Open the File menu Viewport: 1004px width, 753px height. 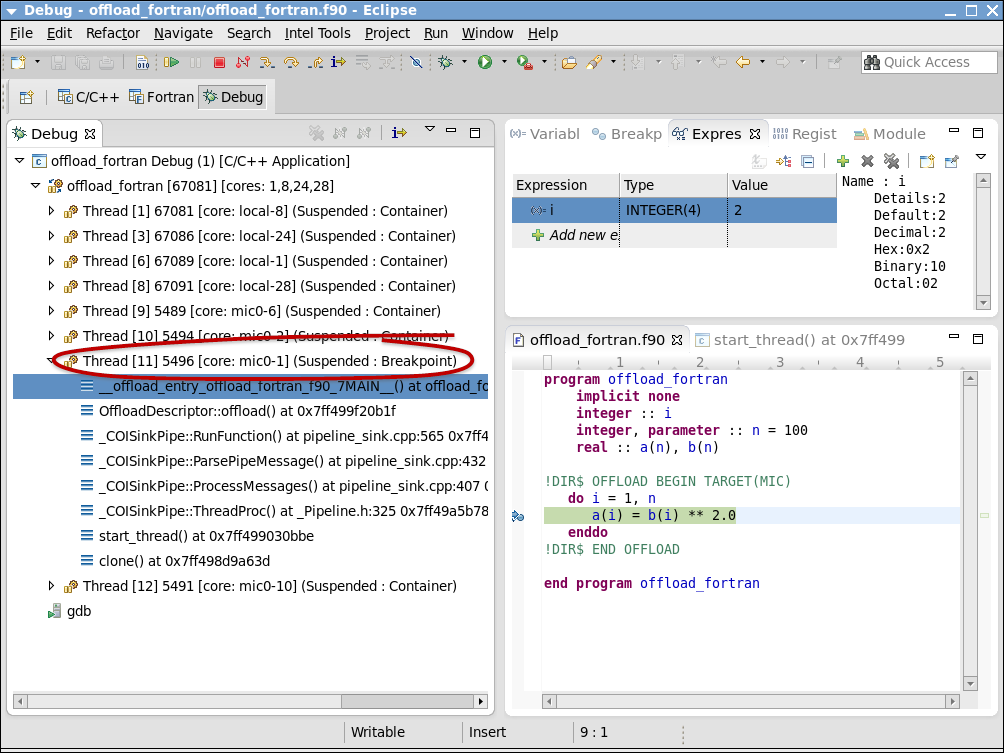[x=21, y=33]
